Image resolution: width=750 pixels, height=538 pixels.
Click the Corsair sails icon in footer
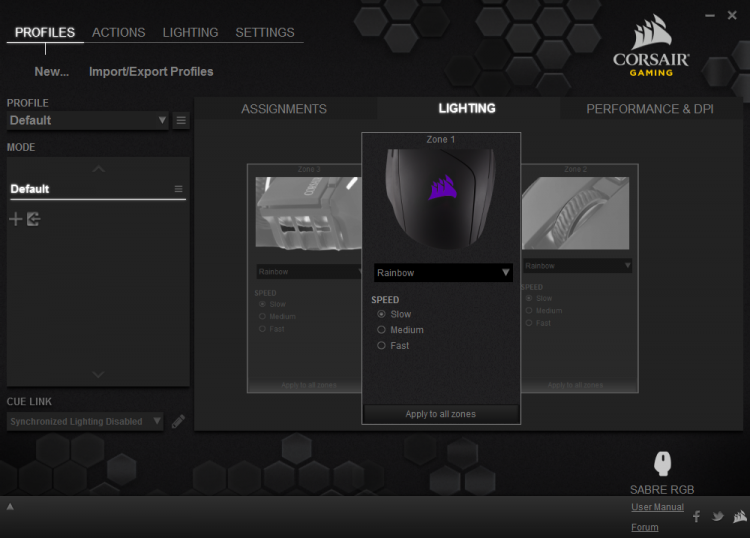click(739, 516)
